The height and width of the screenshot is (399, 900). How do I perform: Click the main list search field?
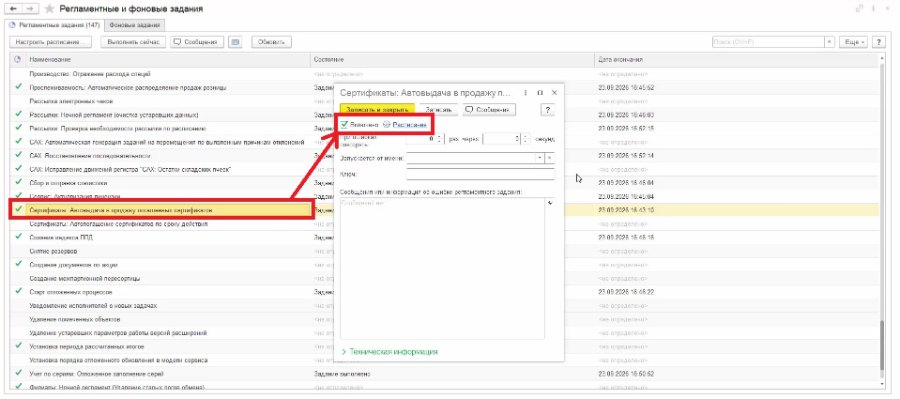pos(768,42)
